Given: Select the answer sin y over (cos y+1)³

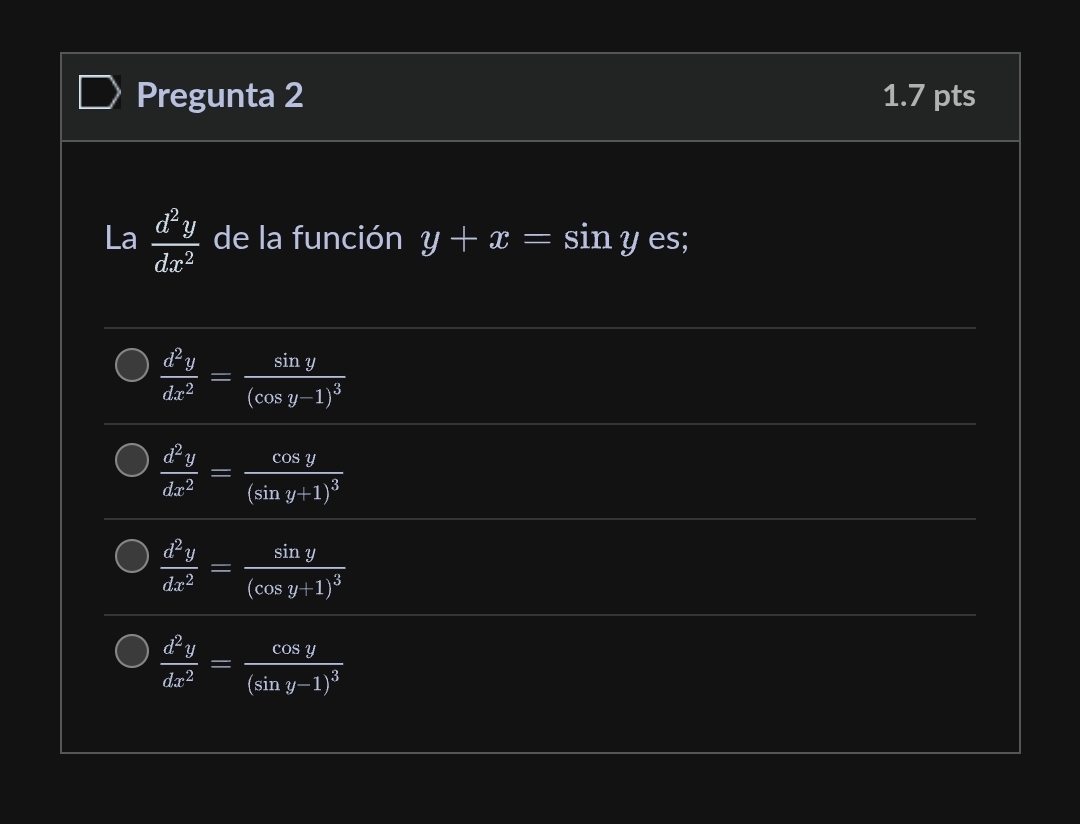Looking at the screenshot, I should [x=131, y=556].
